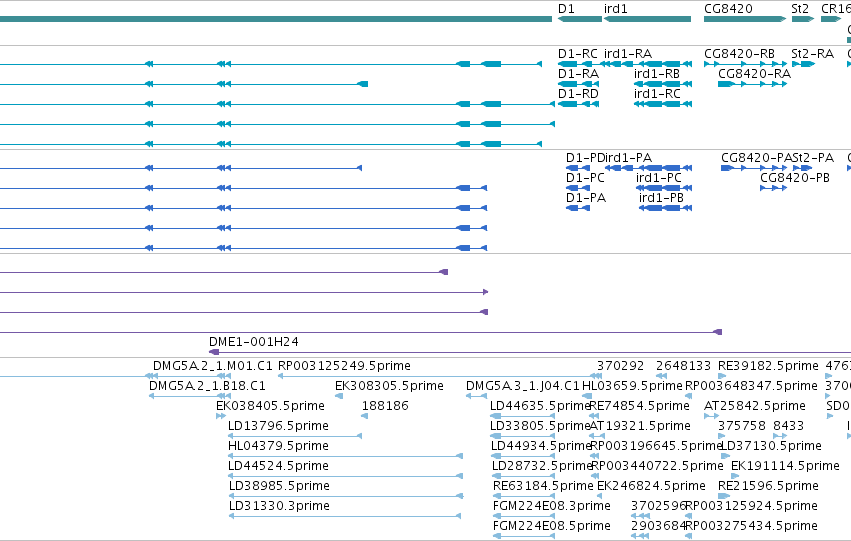The height and width of the screenshot is (541, 851).
Task: Select the CG8420 gene label in top track
Action: 728,9
